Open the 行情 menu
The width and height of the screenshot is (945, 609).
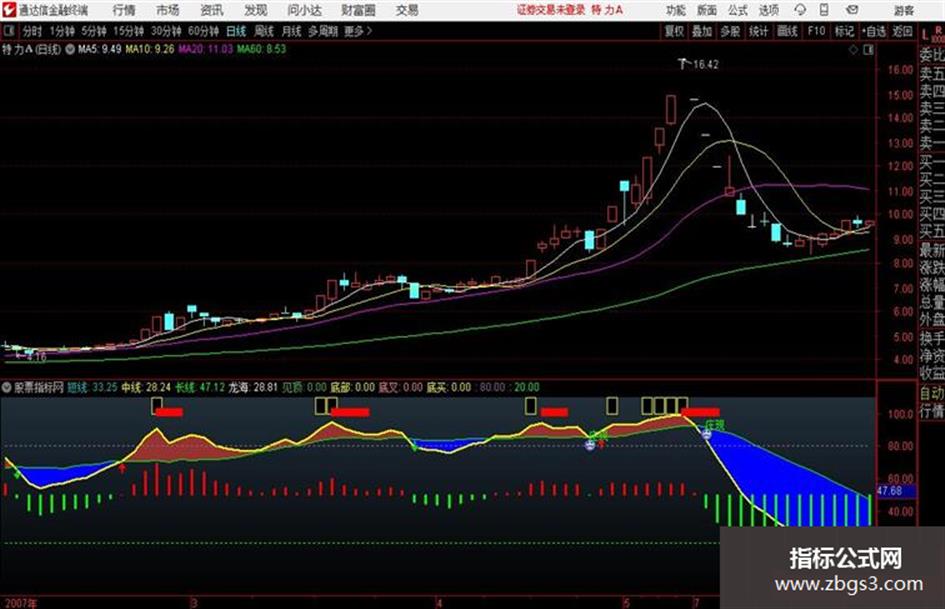[124, 10]
